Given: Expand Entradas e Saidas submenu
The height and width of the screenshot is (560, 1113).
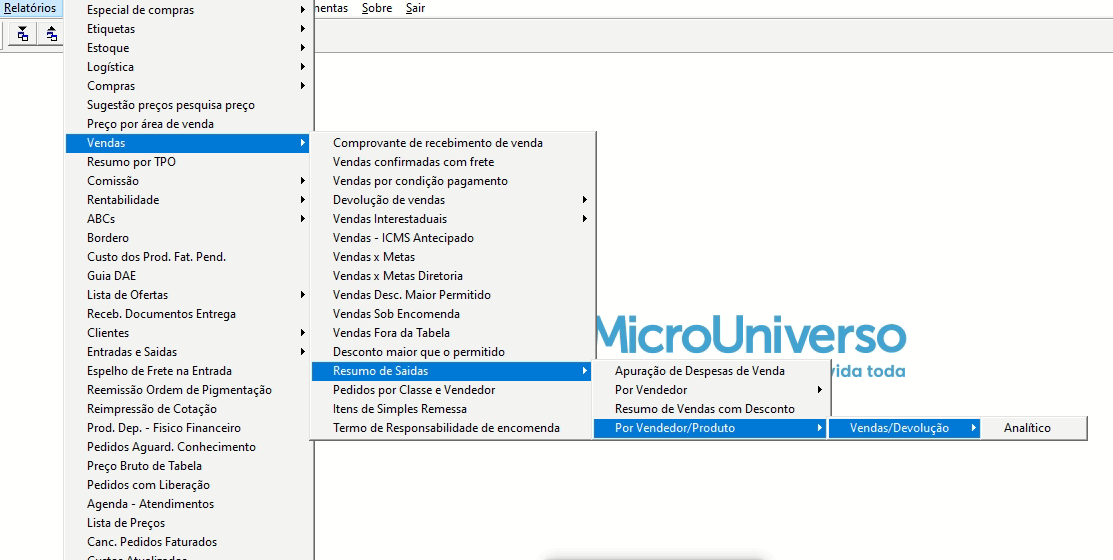Looking at the screenshot, I should [x=188, y=352].
